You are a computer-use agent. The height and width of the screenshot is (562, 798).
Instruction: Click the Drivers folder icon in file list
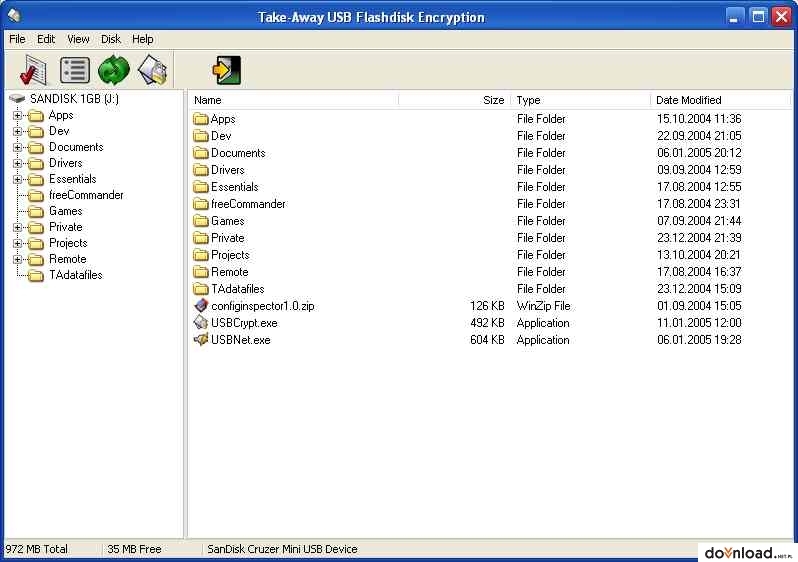tap(201, 170)
